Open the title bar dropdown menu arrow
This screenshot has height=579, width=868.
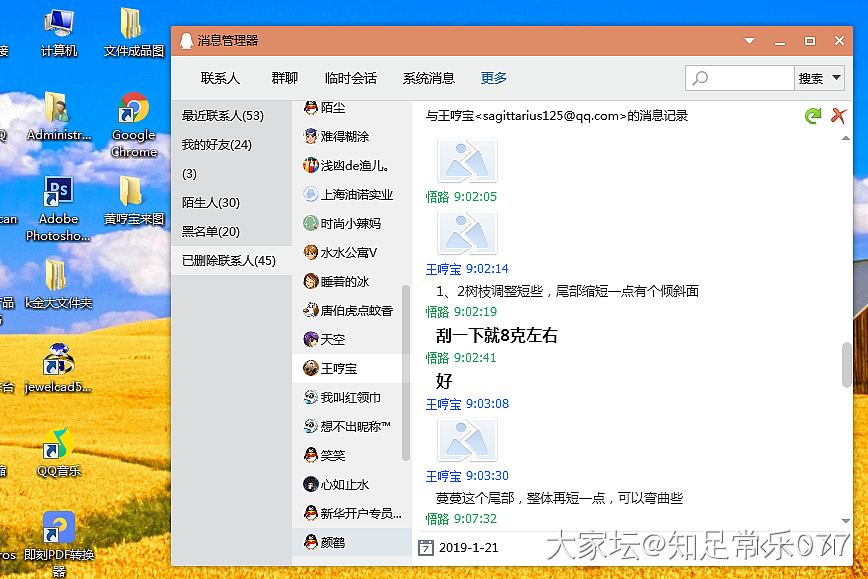[748, 41]
